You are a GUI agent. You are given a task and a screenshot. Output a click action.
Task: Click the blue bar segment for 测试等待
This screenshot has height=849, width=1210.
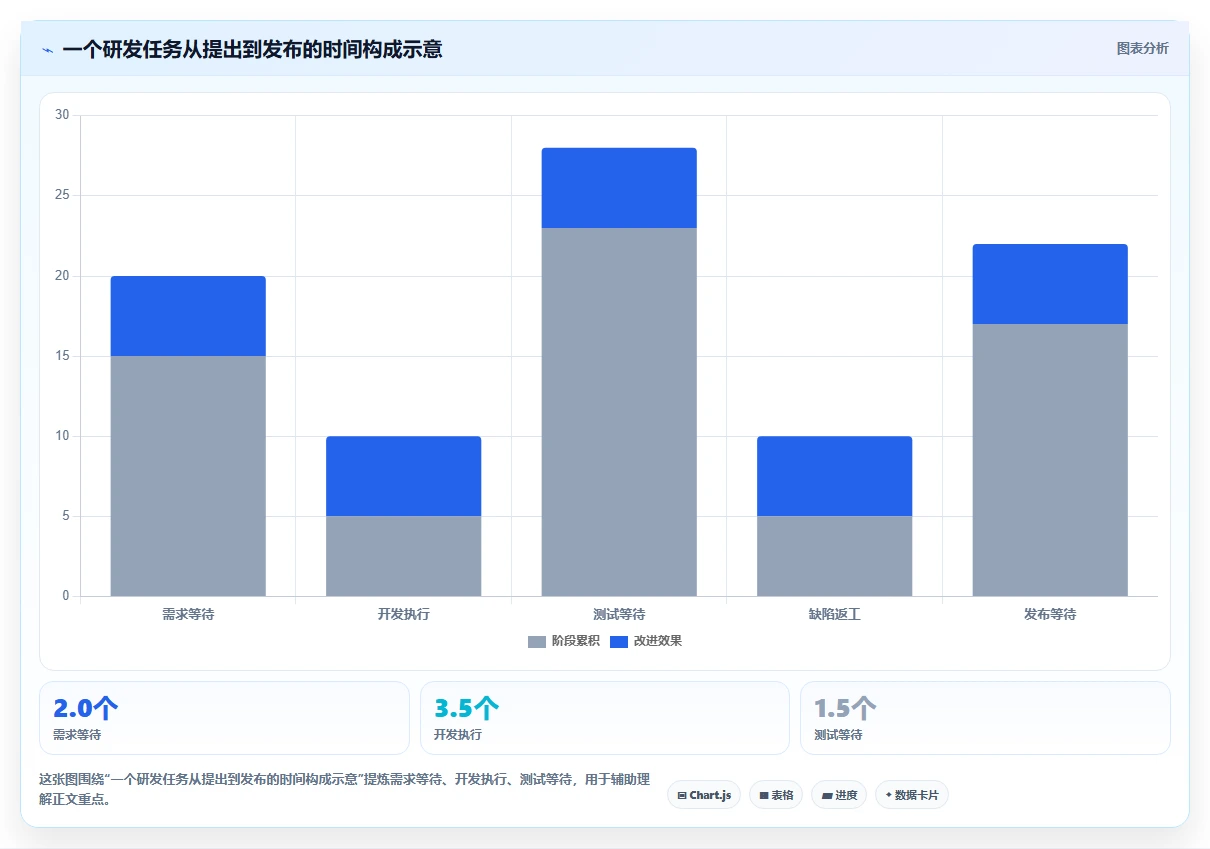click(x=619, y=188)
